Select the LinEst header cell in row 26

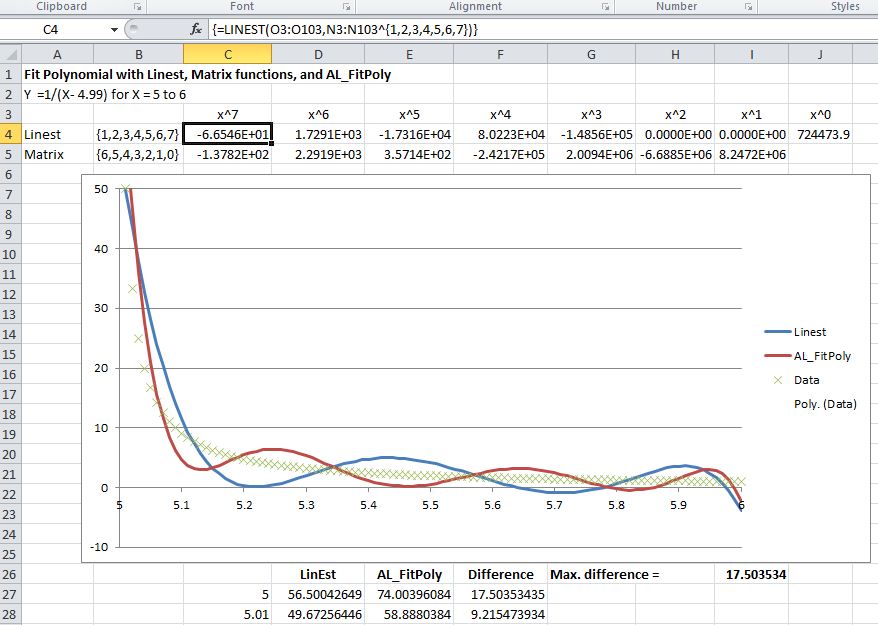317,574
